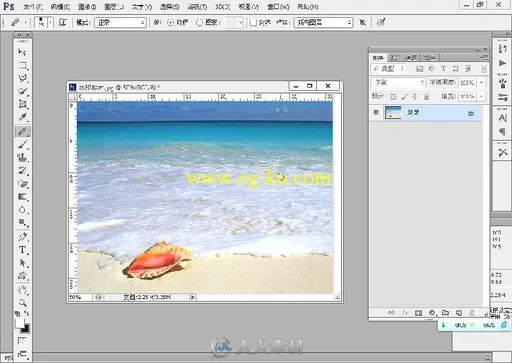The width and height of the screenshot is (512, 363).
Task: Select the Lasso tool
Action: pos(22,78)
